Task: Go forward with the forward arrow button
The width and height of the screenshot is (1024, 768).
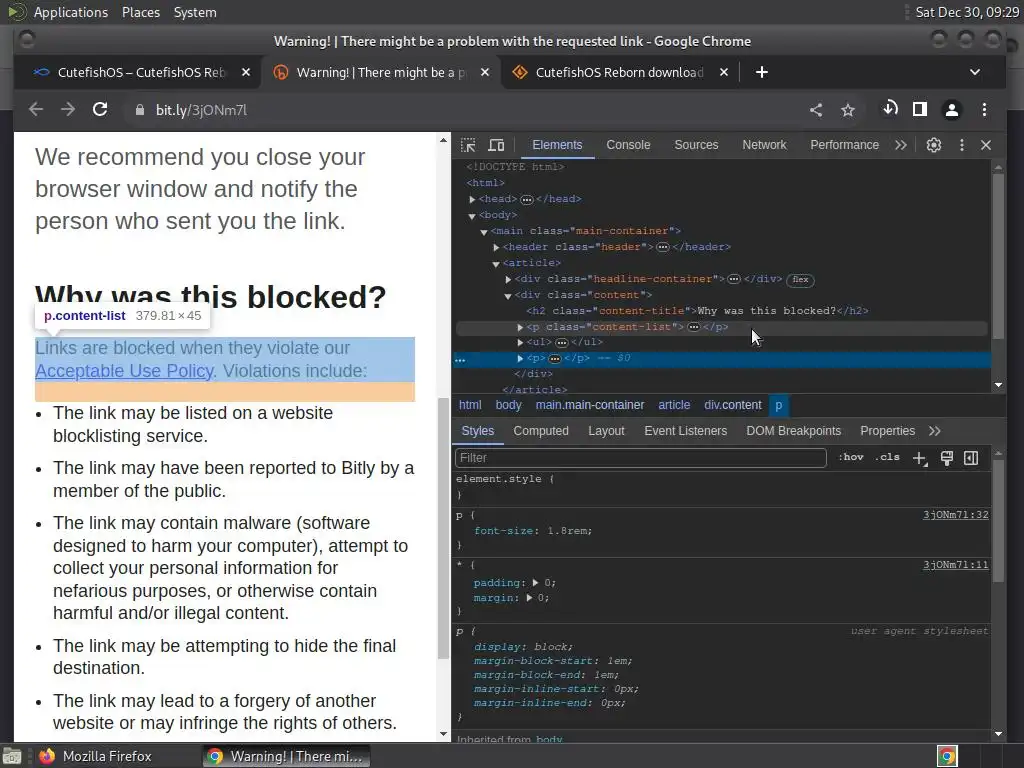Action: (x=68, y=110)
